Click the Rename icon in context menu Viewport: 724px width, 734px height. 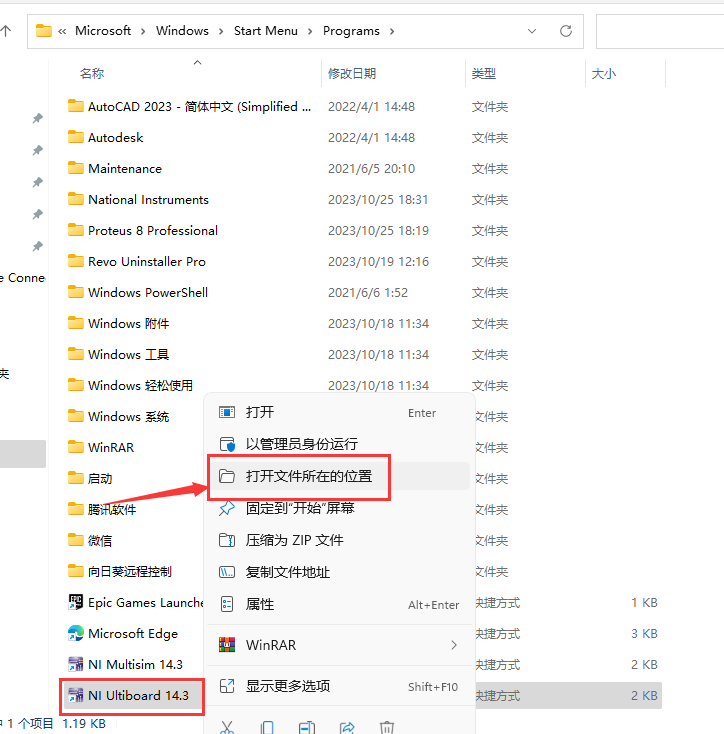pos(307,727)
